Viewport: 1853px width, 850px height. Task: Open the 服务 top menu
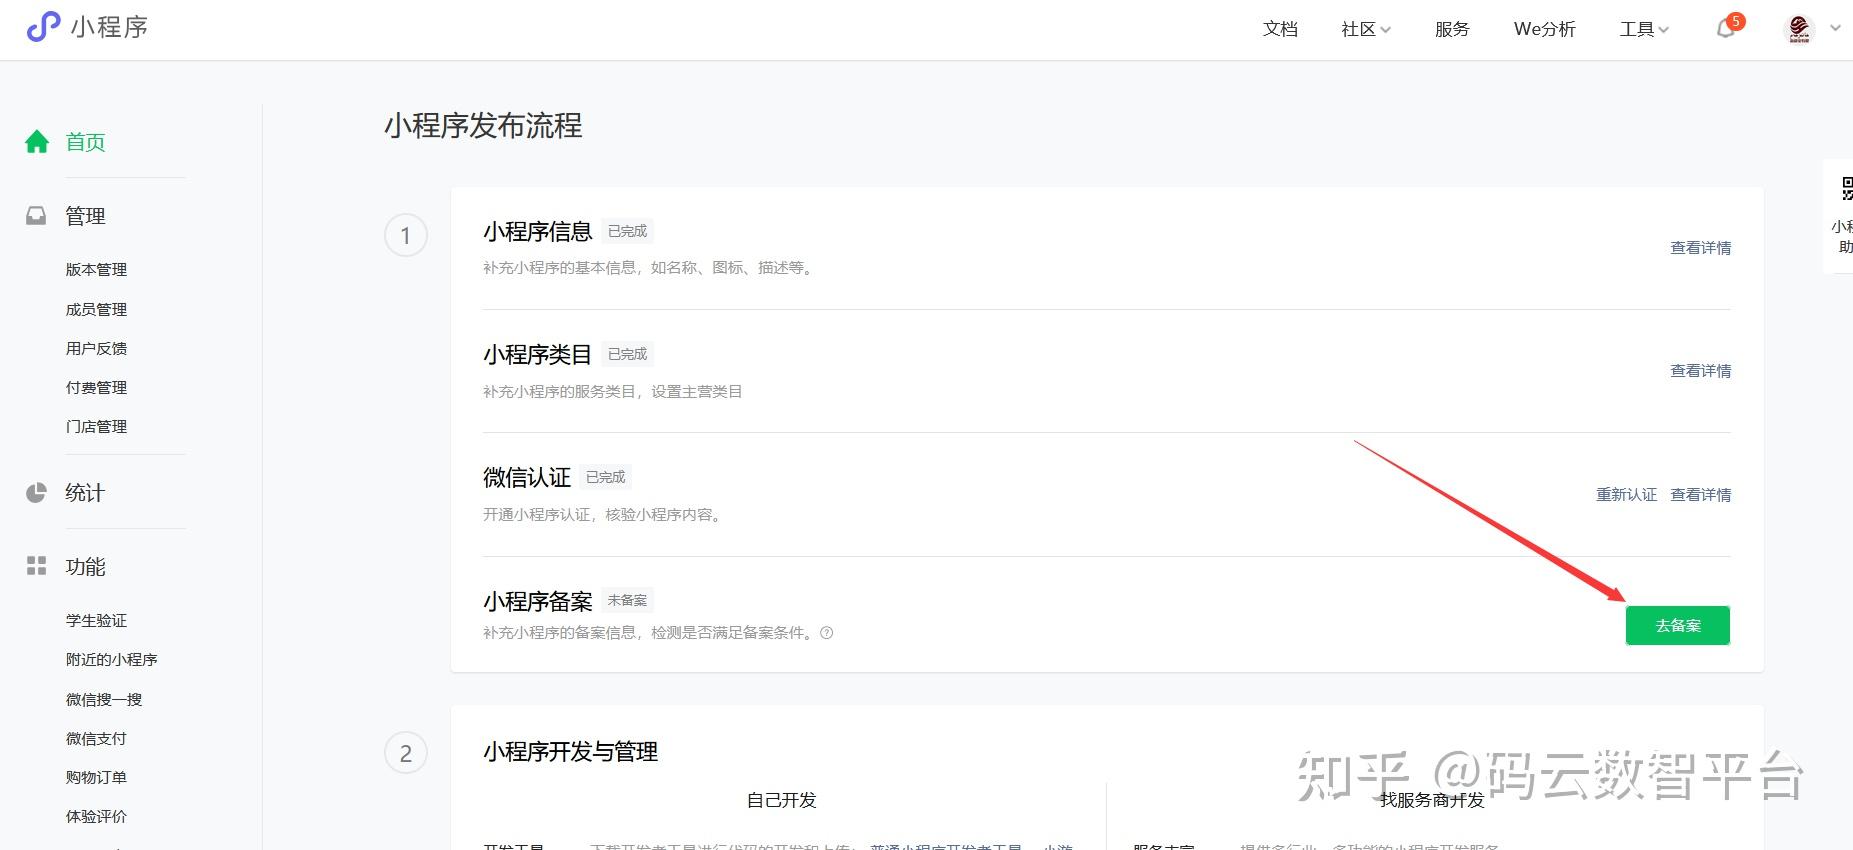(x=1452, y=29)
